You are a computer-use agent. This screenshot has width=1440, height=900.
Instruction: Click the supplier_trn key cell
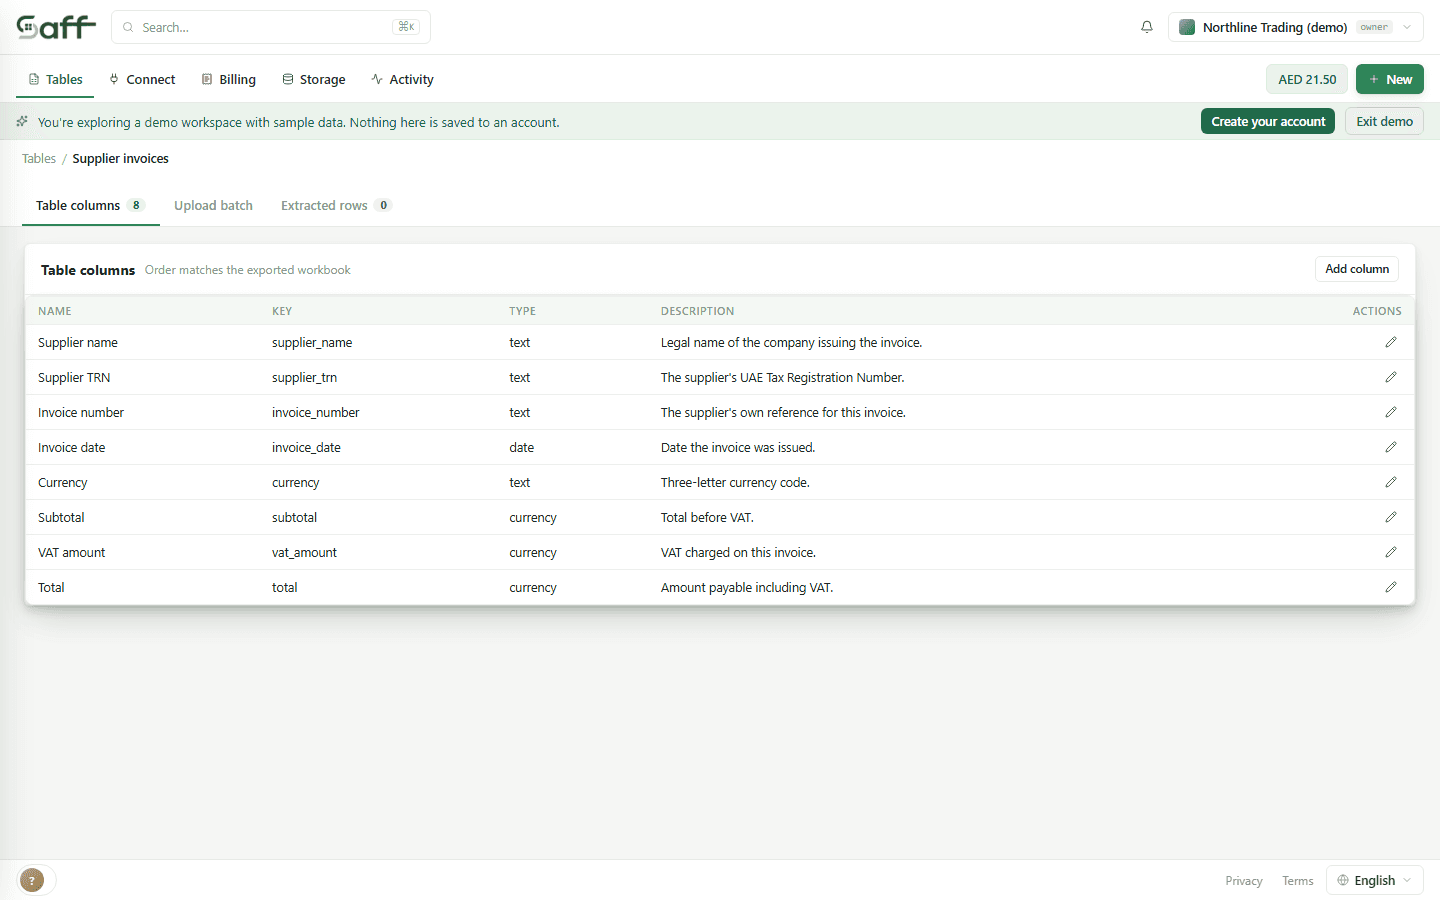tap(304, 377)
